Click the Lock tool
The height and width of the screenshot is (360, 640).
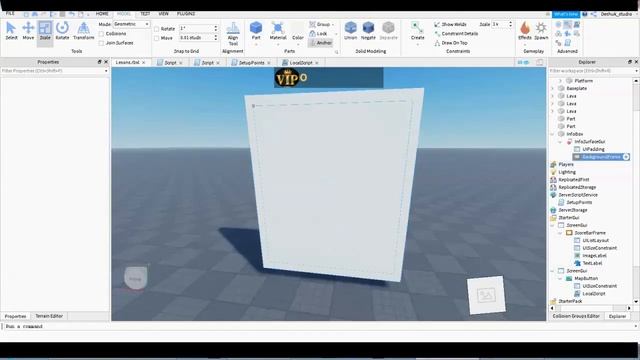318,33
